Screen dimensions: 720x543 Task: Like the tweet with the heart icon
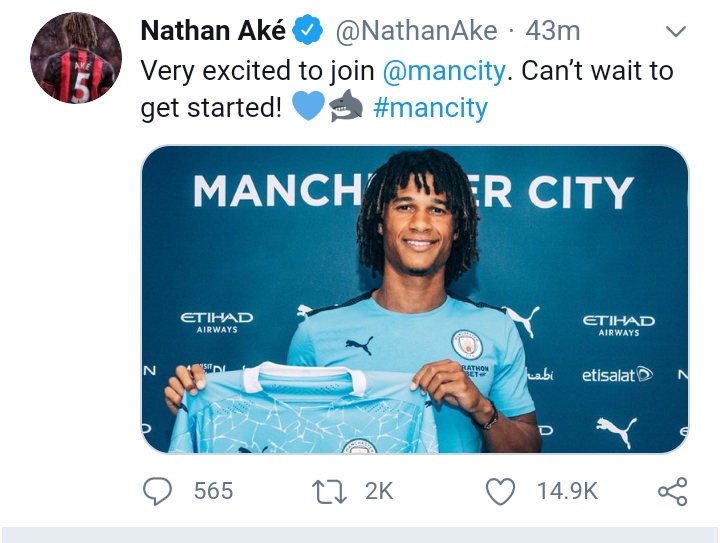tap(500, 491)
